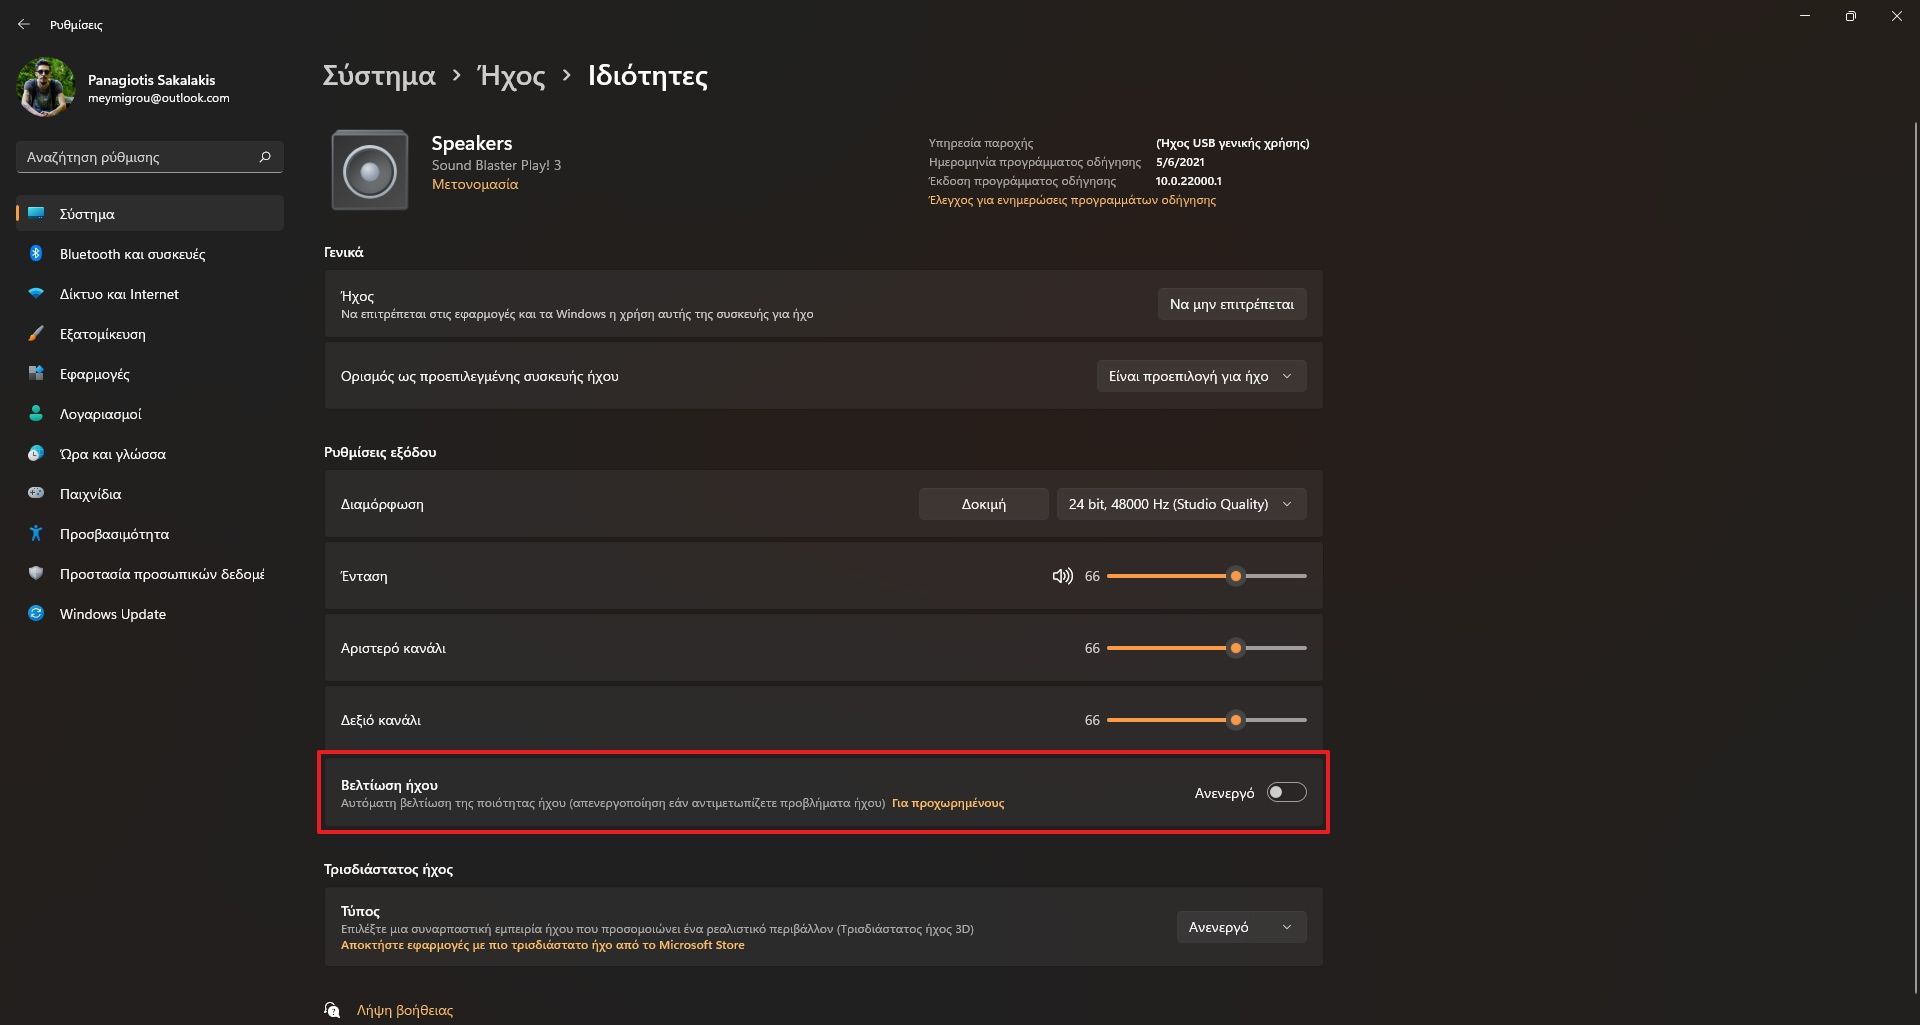Click the Windows Update sidebar icon
Image resolution: width=1920 pixels, height=1025 pixels.
pos(36,614)
